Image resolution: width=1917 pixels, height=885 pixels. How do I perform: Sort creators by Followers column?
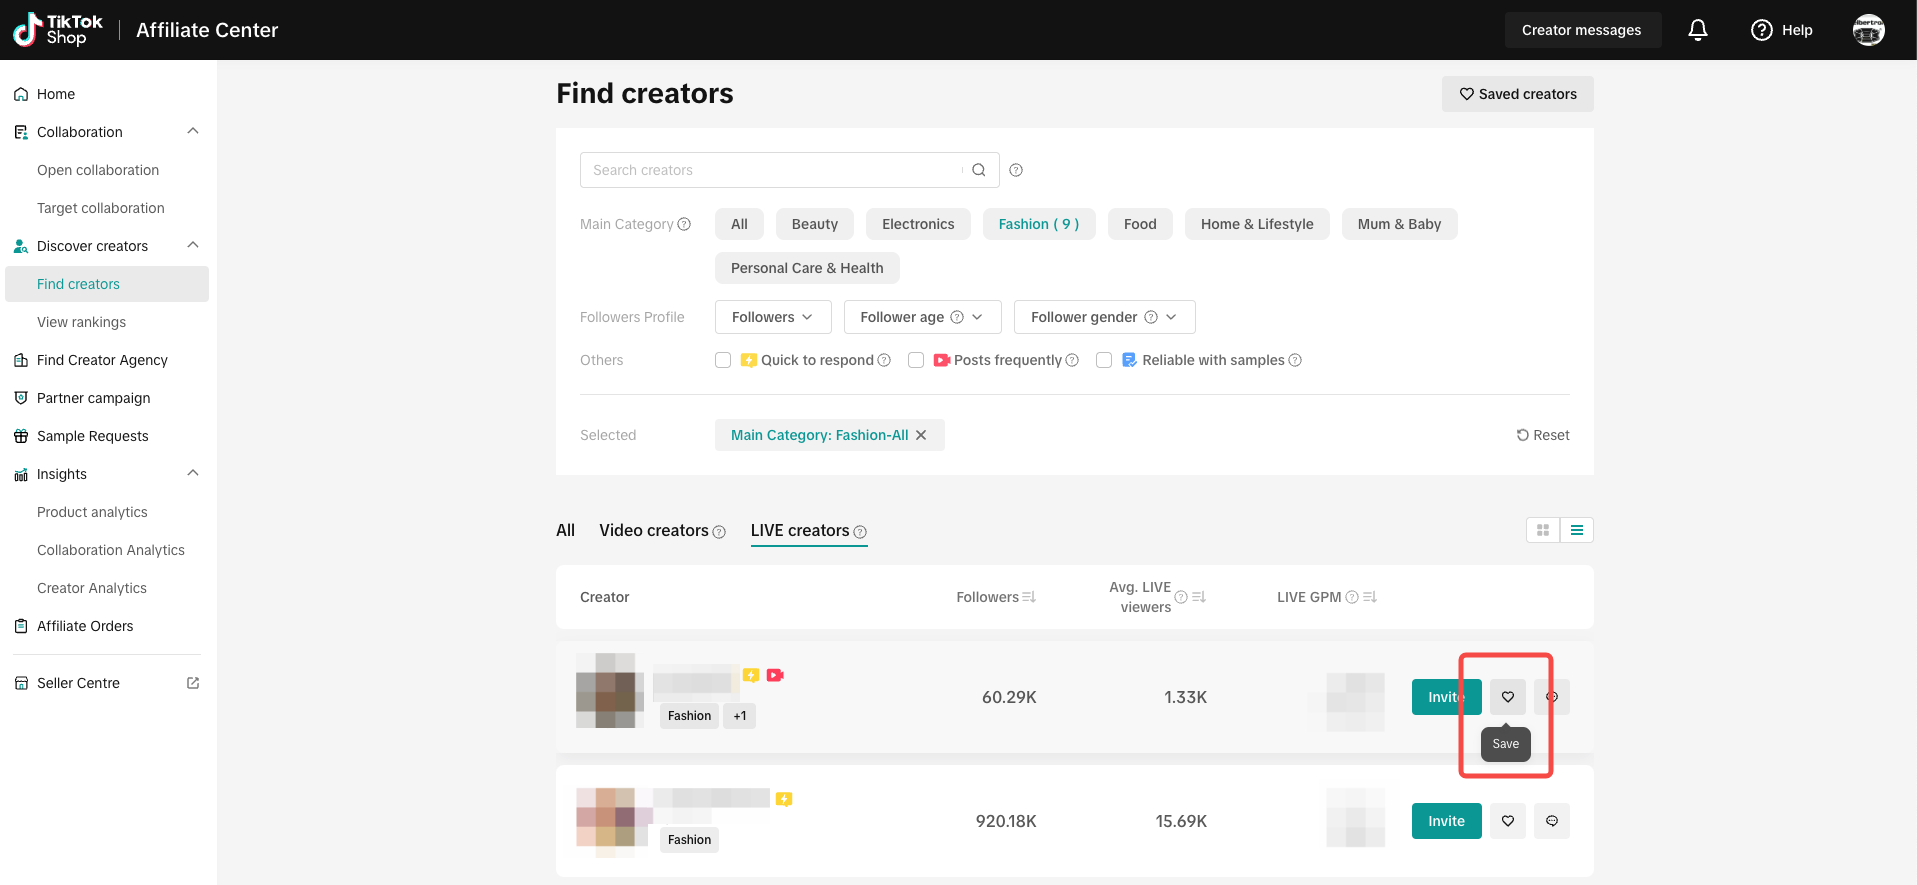click(1029, 597)
